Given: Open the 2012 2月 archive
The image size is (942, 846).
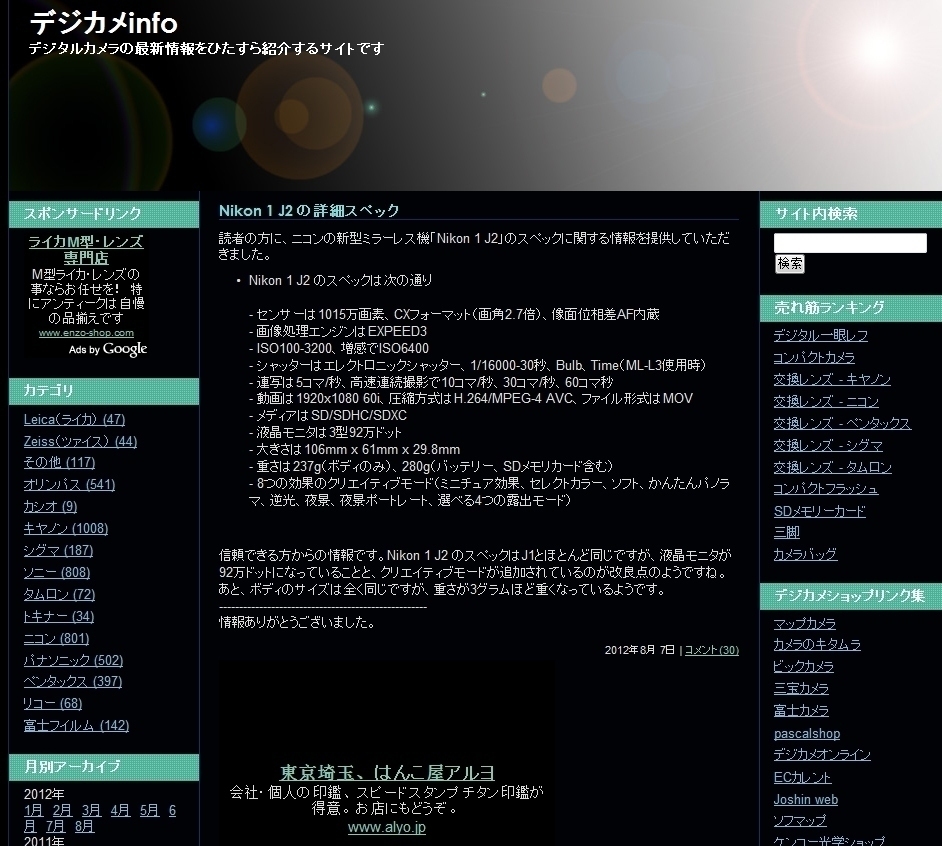Looking at the screenshot, I should [x=62, y=811].
